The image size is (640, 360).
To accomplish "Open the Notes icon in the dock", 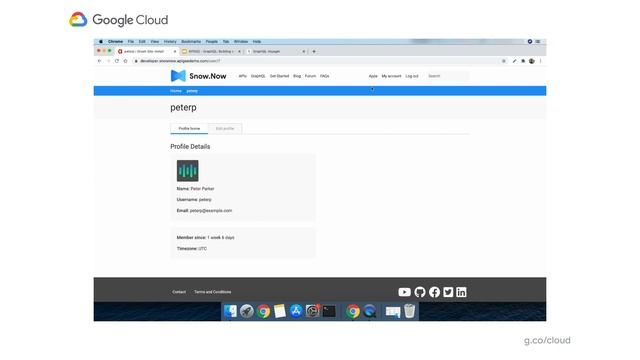I will (280, 311).
